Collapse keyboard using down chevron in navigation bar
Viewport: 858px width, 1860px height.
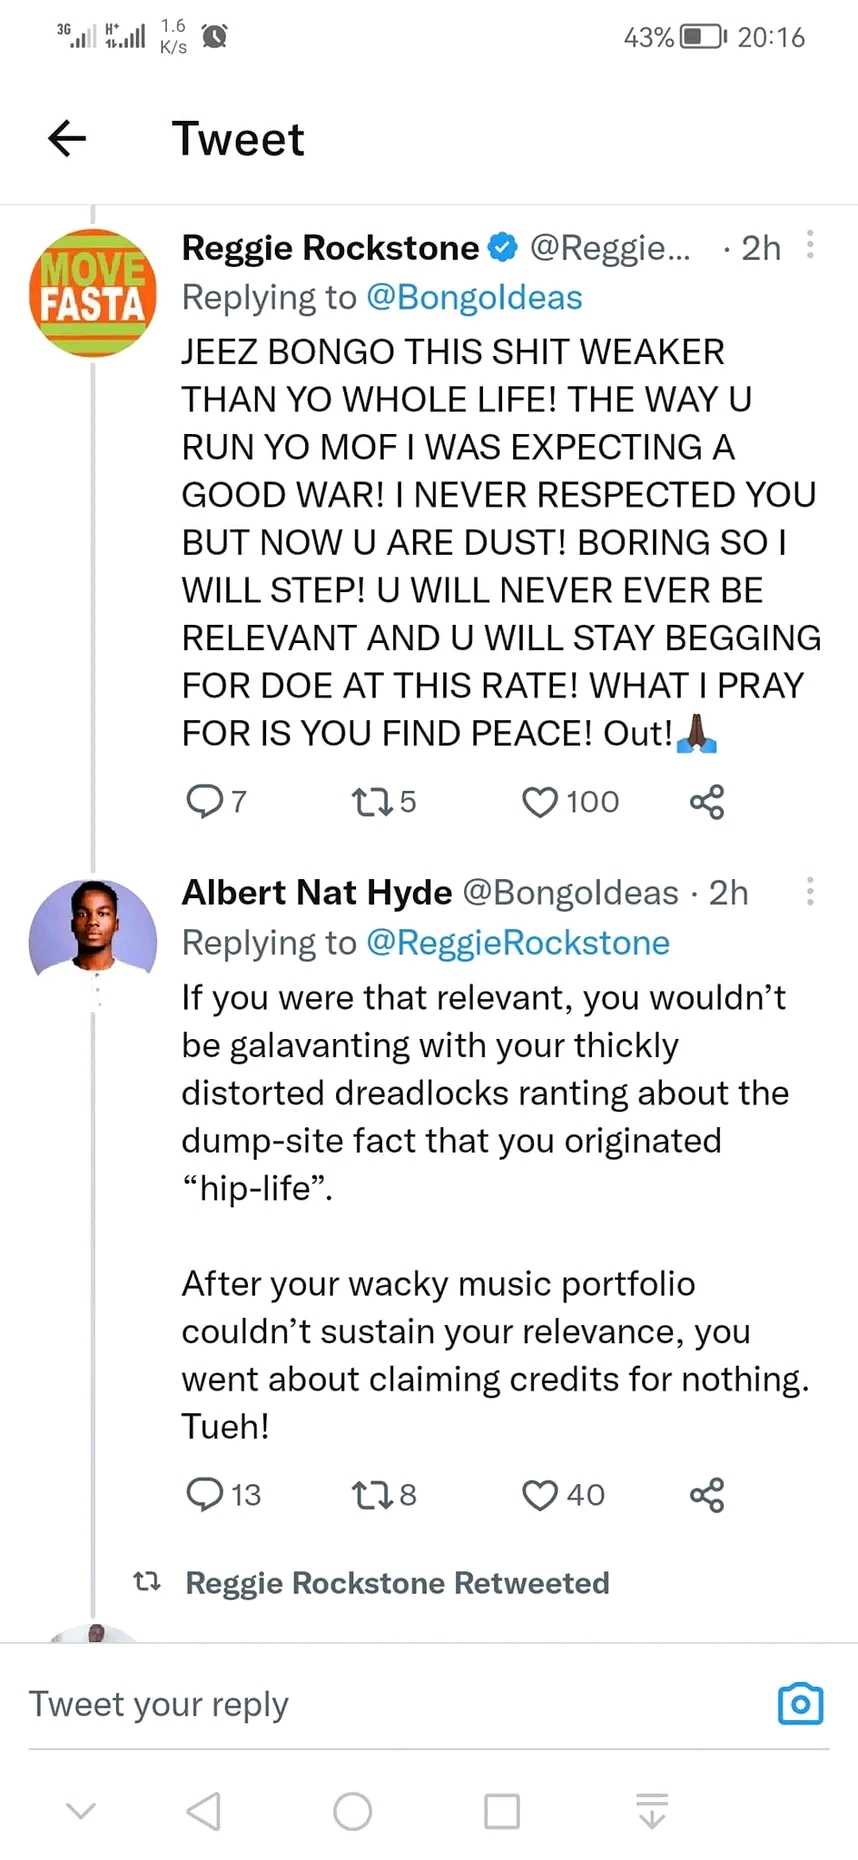pos(81,1810)
